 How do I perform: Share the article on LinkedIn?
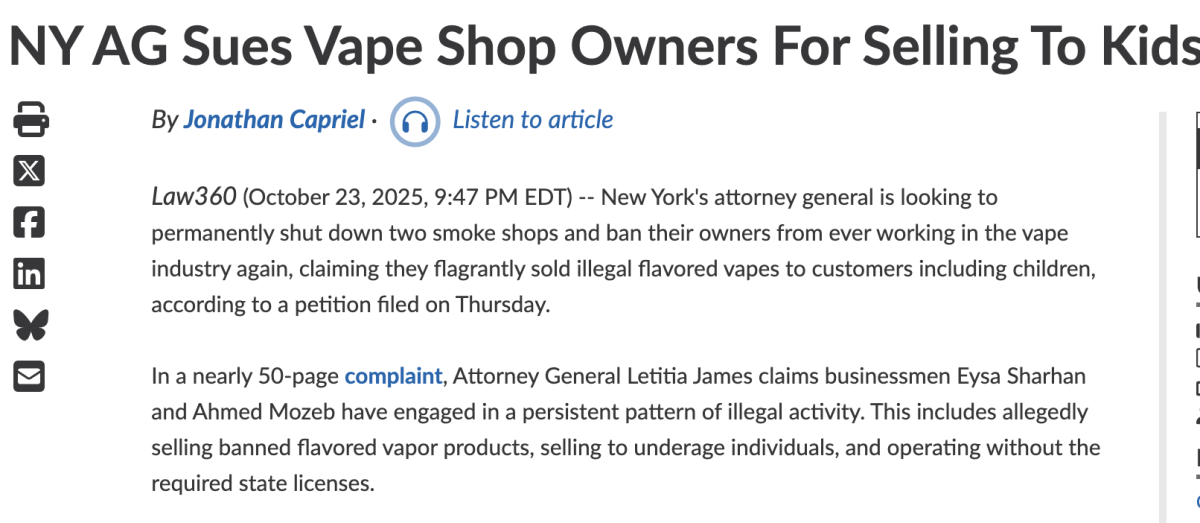pos(30,273)
